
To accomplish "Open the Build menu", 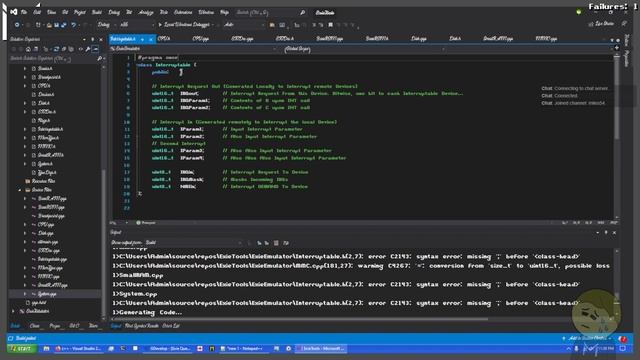I will click(97, 13).
